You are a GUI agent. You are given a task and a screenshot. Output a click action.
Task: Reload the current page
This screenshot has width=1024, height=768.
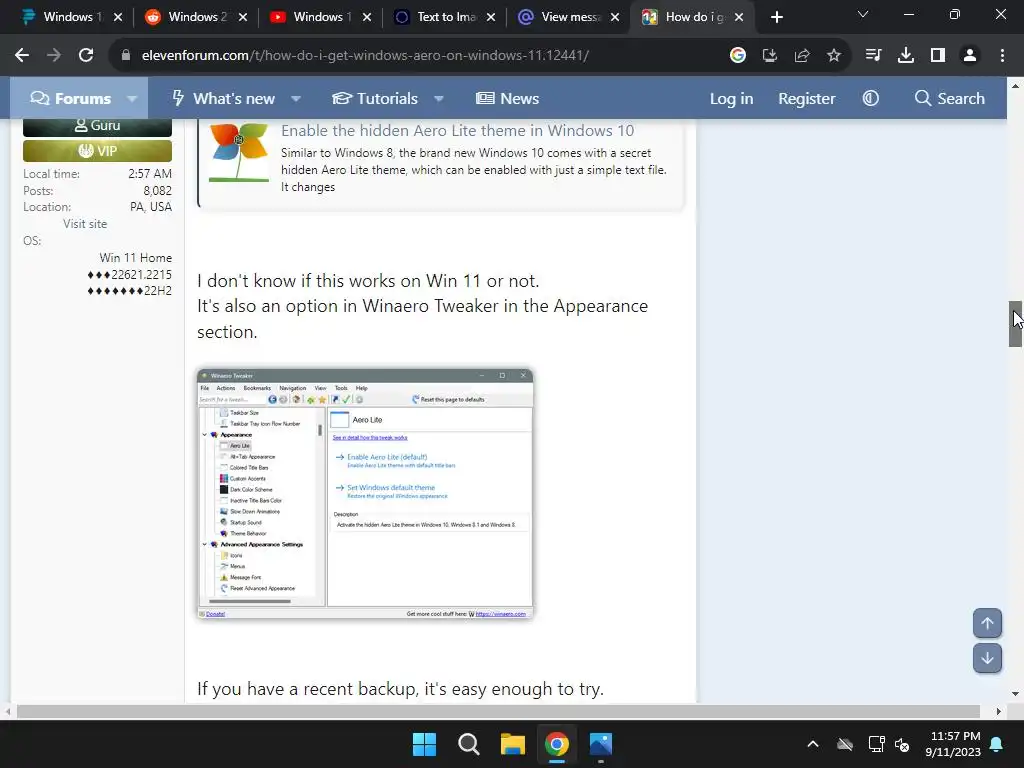click(x=86, y=56)
